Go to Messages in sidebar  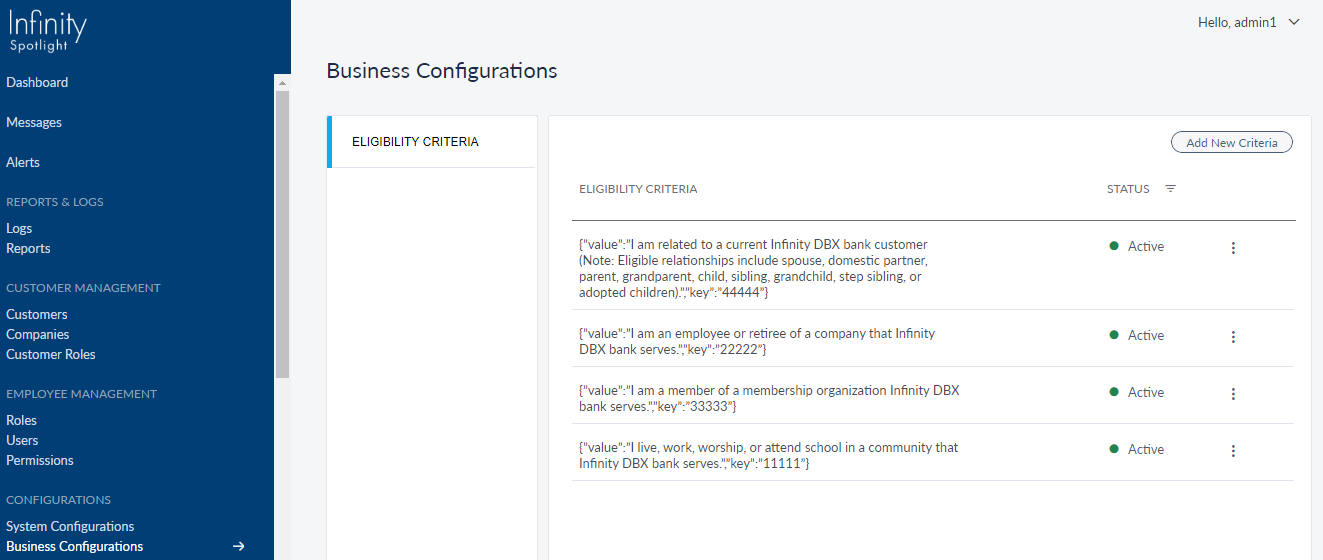click(34, 123)
